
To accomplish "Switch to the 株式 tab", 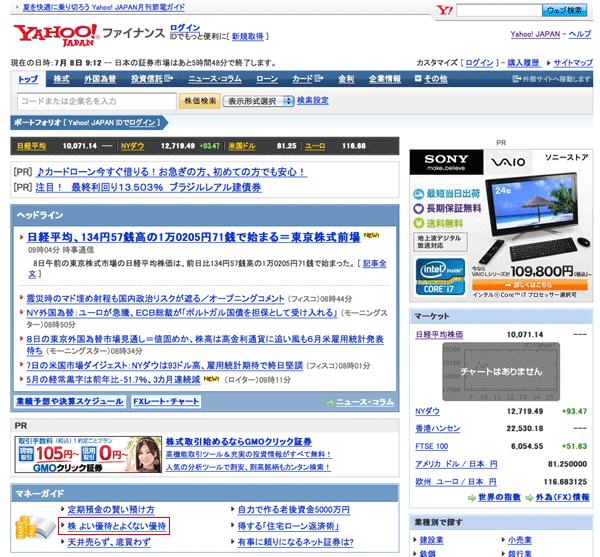I will [x=61, y=78].
